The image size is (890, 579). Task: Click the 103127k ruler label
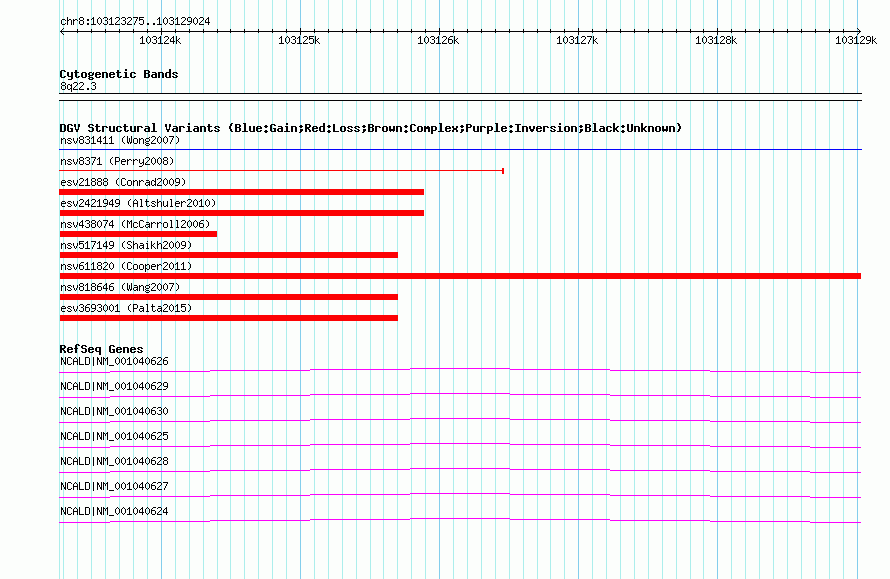point(577,40)
